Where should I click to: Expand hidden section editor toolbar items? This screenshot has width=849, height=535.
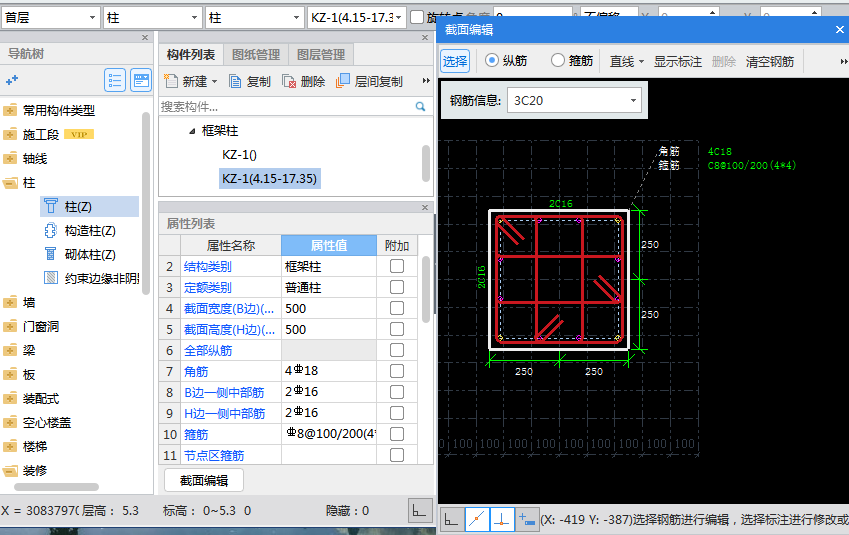844,61
